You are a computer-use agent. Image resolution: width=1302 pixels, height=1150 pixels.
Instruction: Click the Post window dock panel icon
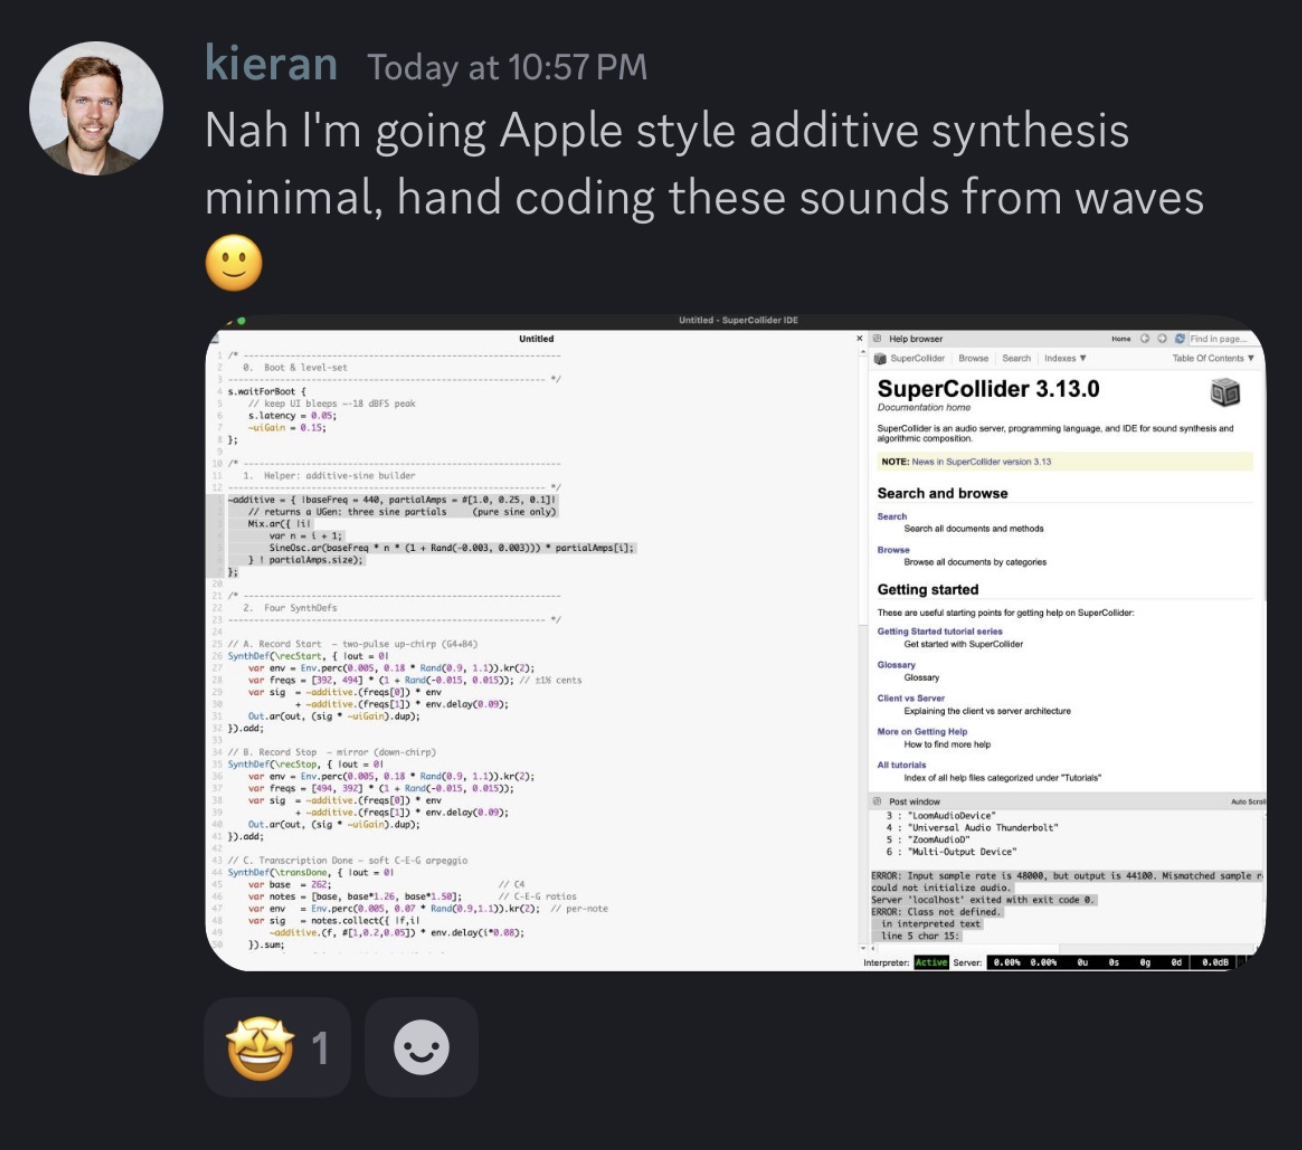(x=877, y=801)
